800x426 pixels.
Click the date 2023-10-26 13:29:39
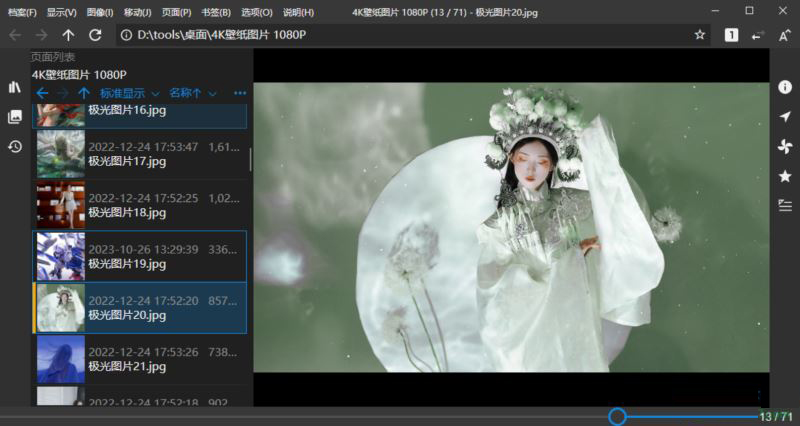point(143,249)
